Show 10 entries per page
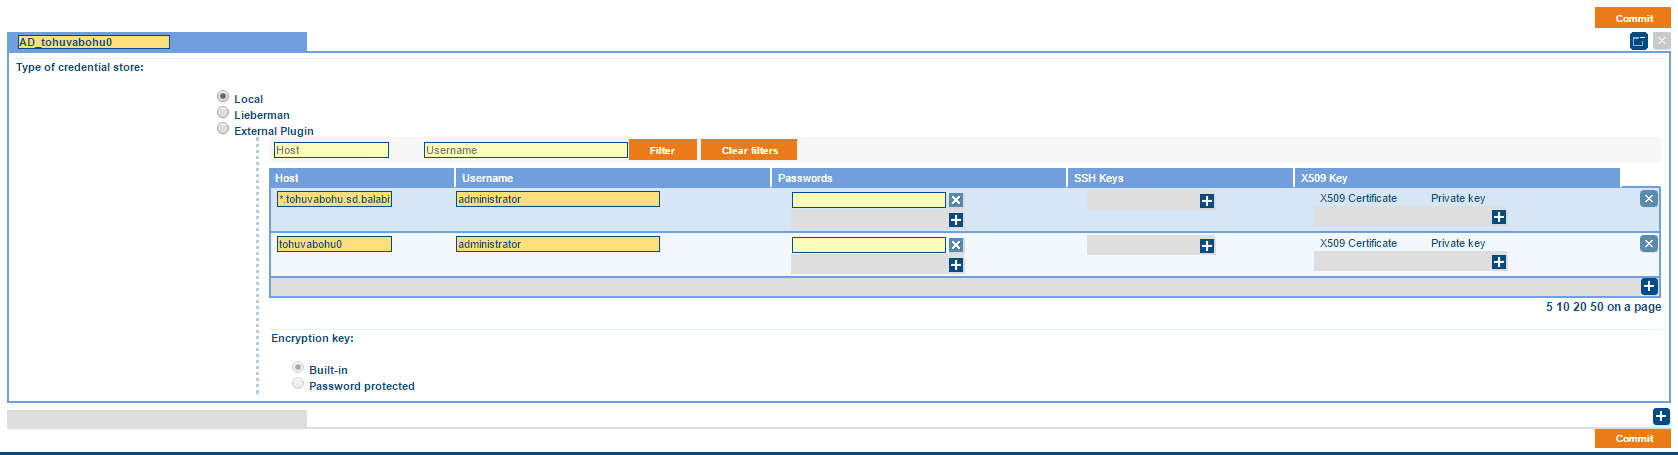The height and width of the screenshot is (455, 1678). pos(1563,307)
